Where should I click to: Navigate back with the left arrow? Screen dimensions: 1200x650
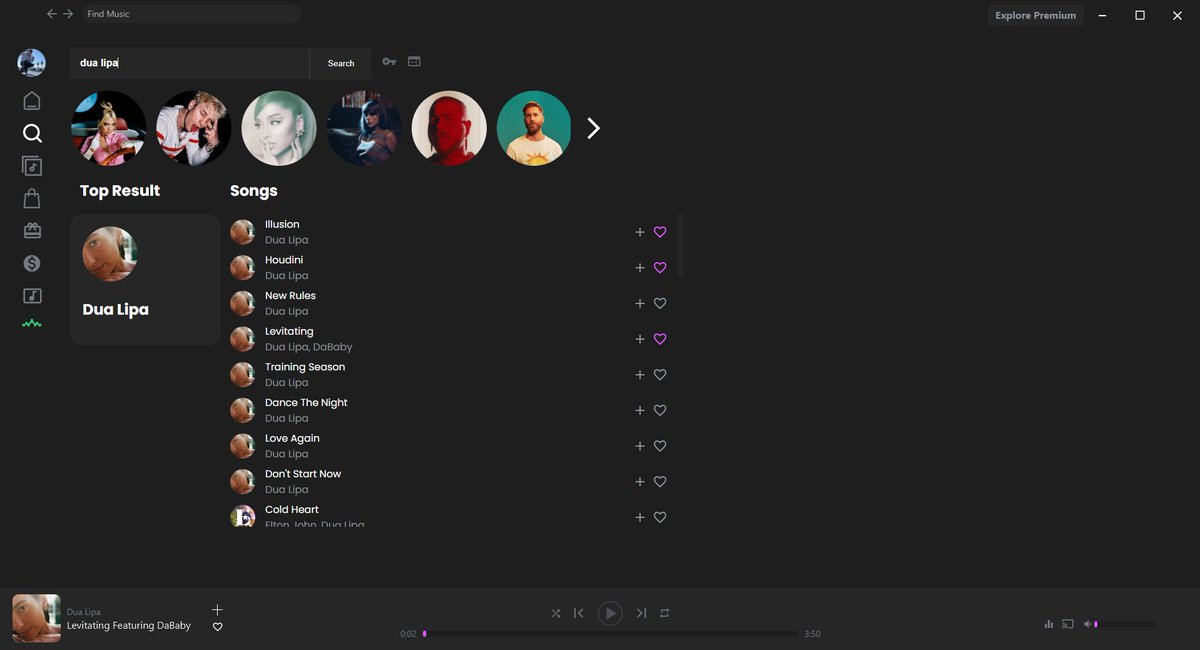(x=52, y=14)
